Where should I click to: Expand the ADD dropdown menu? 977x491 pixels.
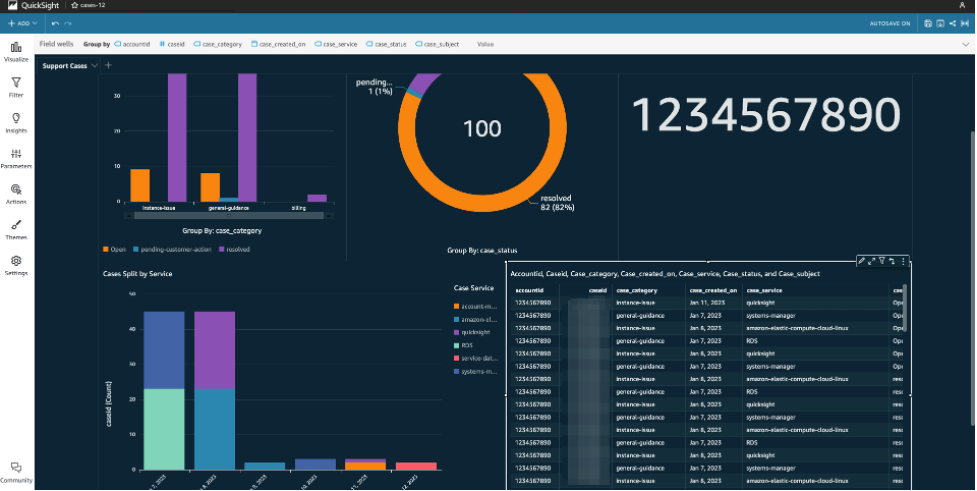[x=22, y=23]
